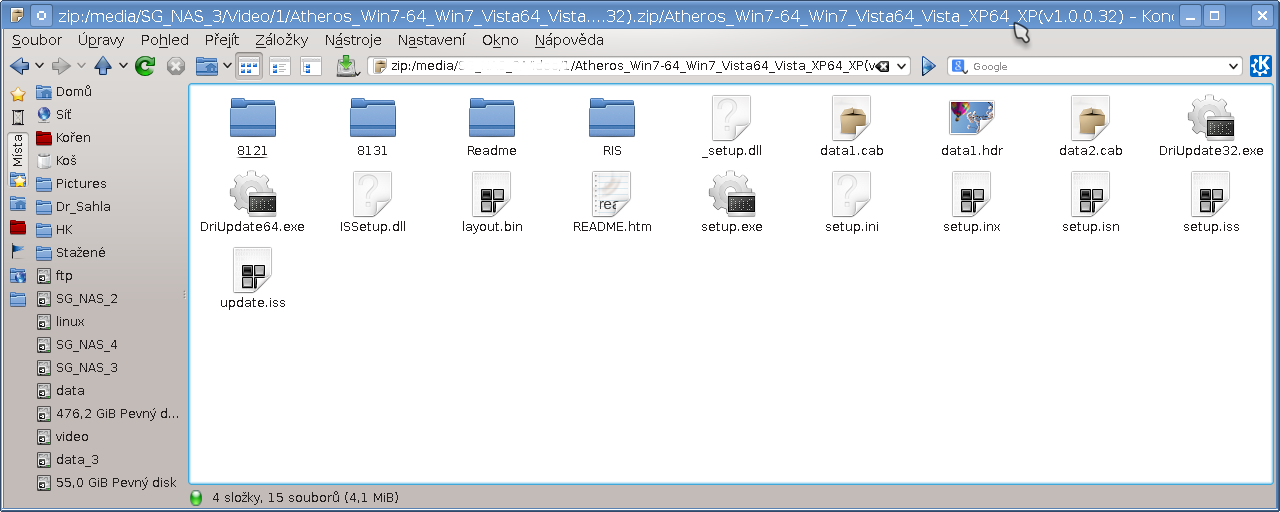Click the greyed Forward arrow

(61, 66)
